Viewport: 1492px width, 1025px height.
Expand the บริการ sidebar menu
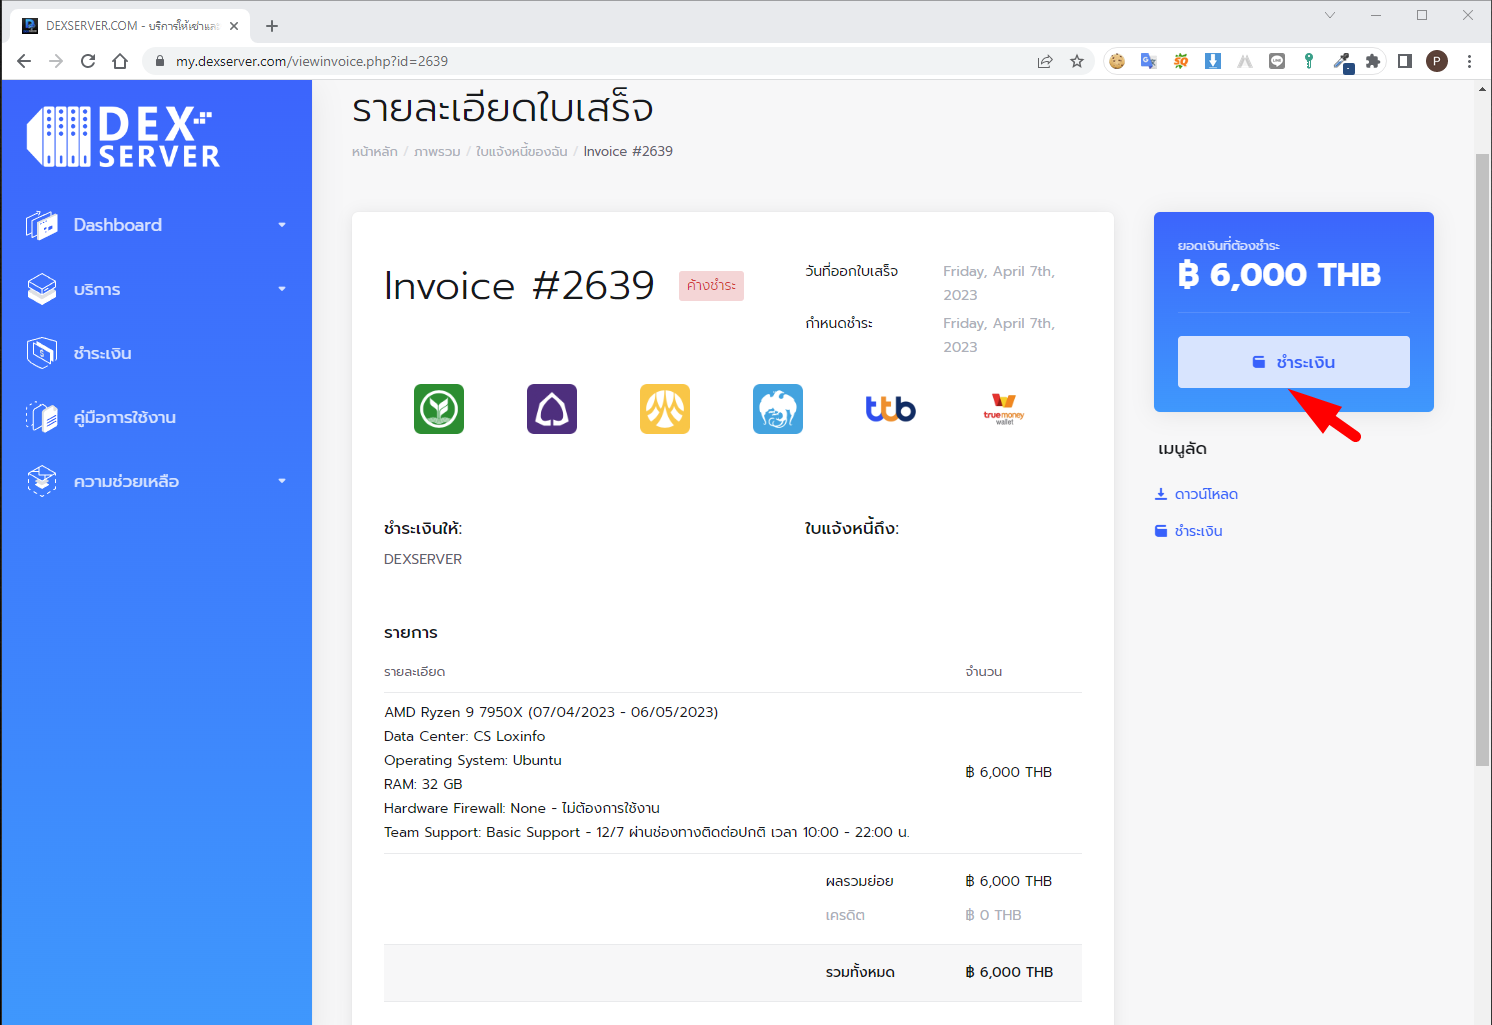(282, 288)
